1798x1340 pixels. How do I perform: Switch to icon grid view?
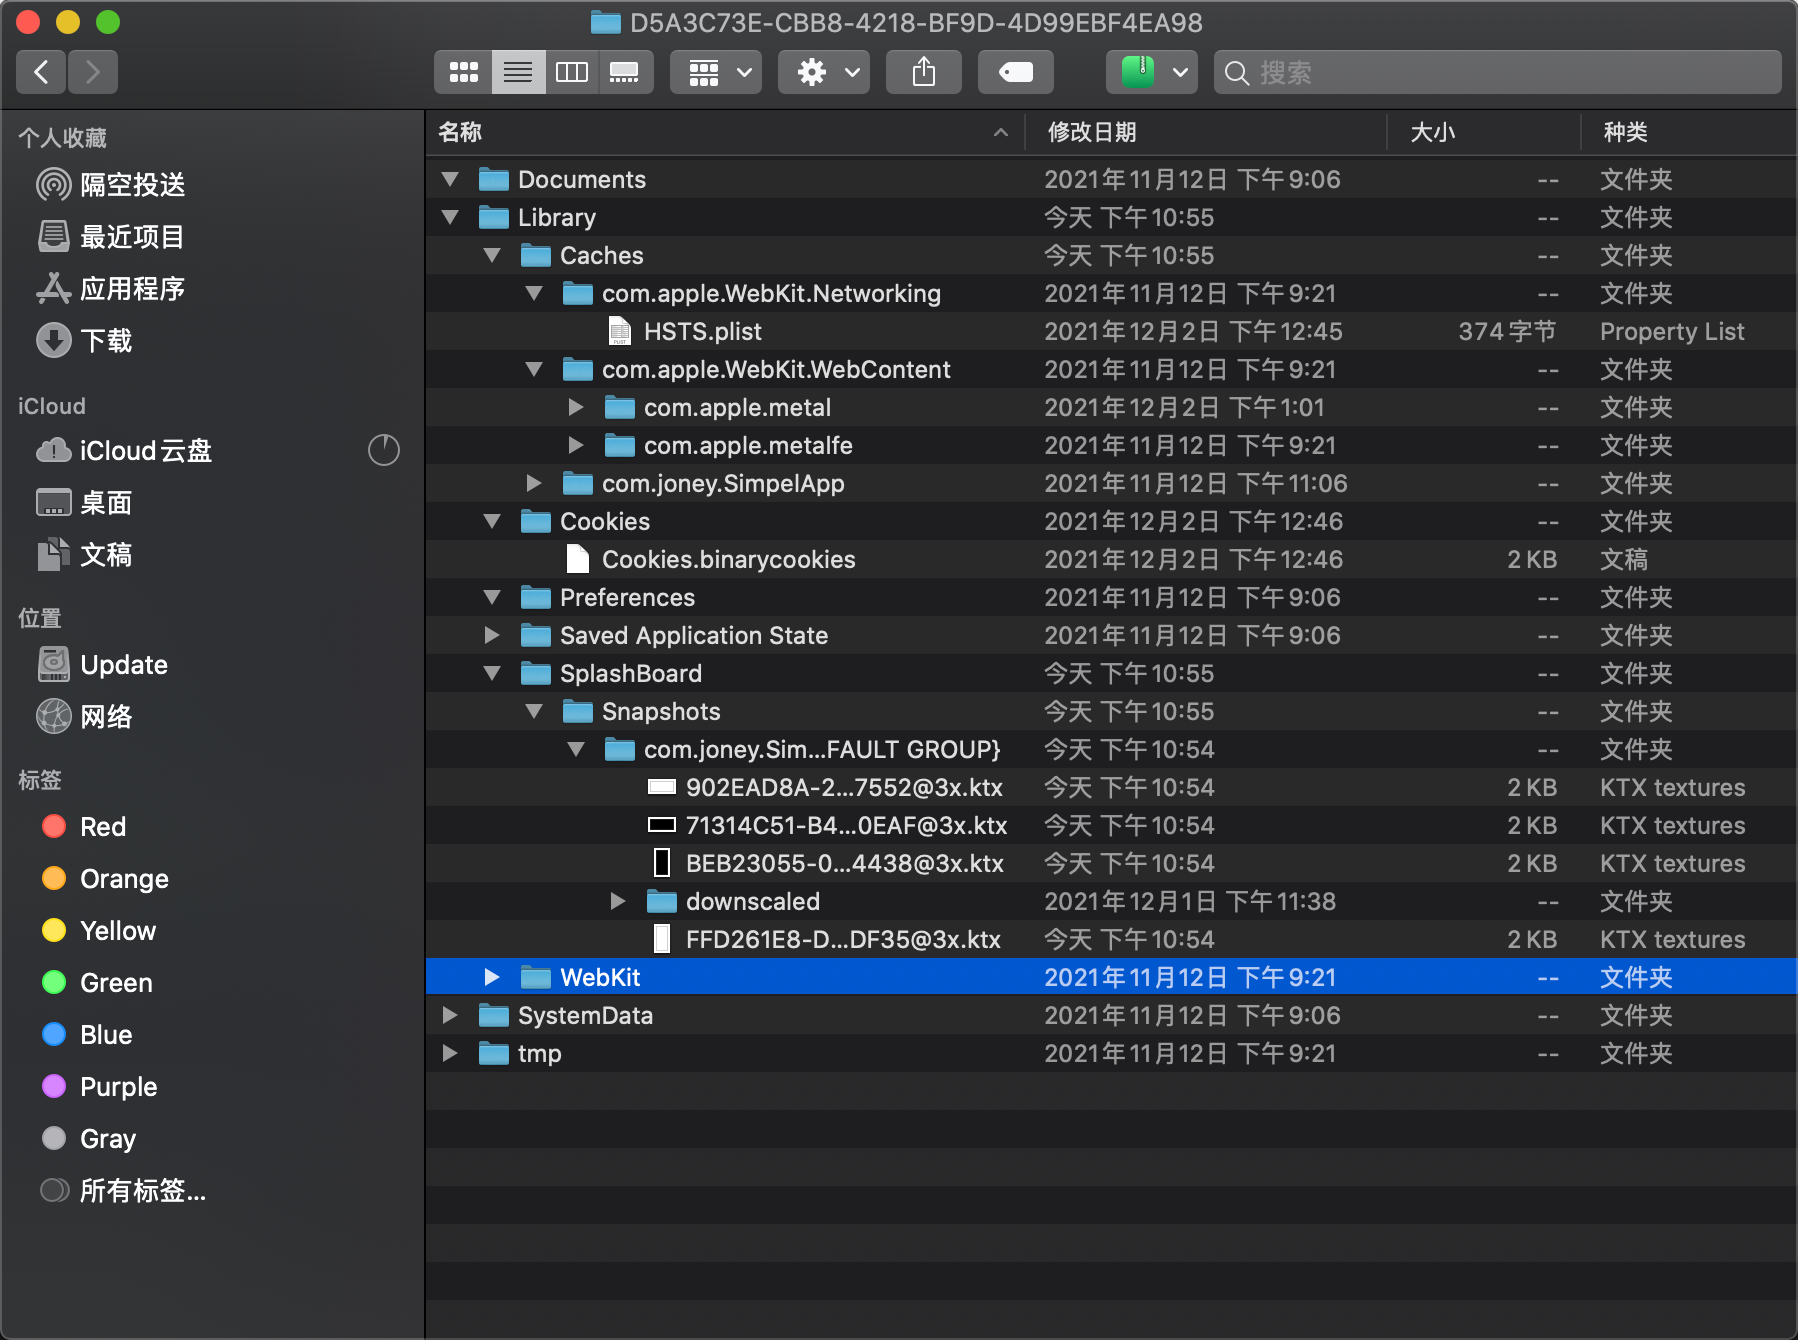point(463,72)
